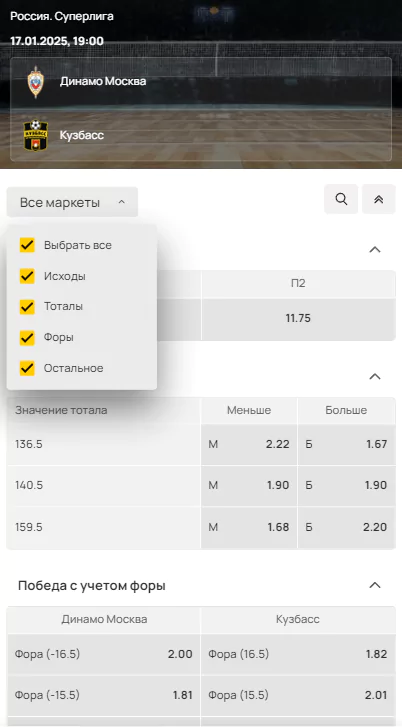Collapse the outcomes section above the П2 column
402x727 pixels.
[x=375, y=249]
